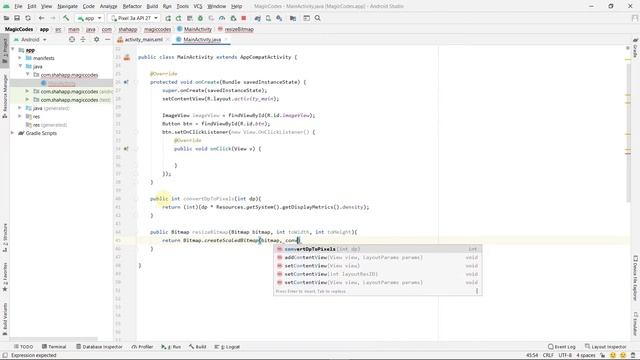Open the Pixel 3a API 27 device dropdown
640x360 pixels.
[x=134, y=18]
